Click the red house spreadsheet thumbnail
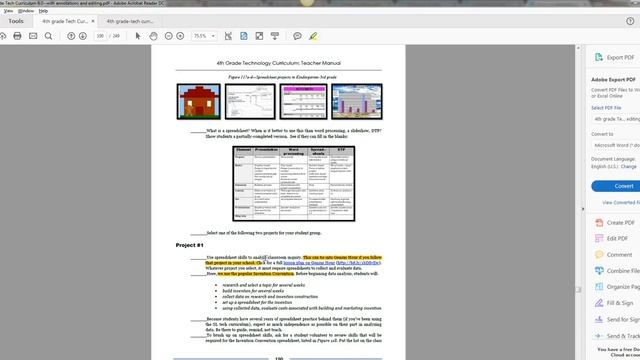 198,101
